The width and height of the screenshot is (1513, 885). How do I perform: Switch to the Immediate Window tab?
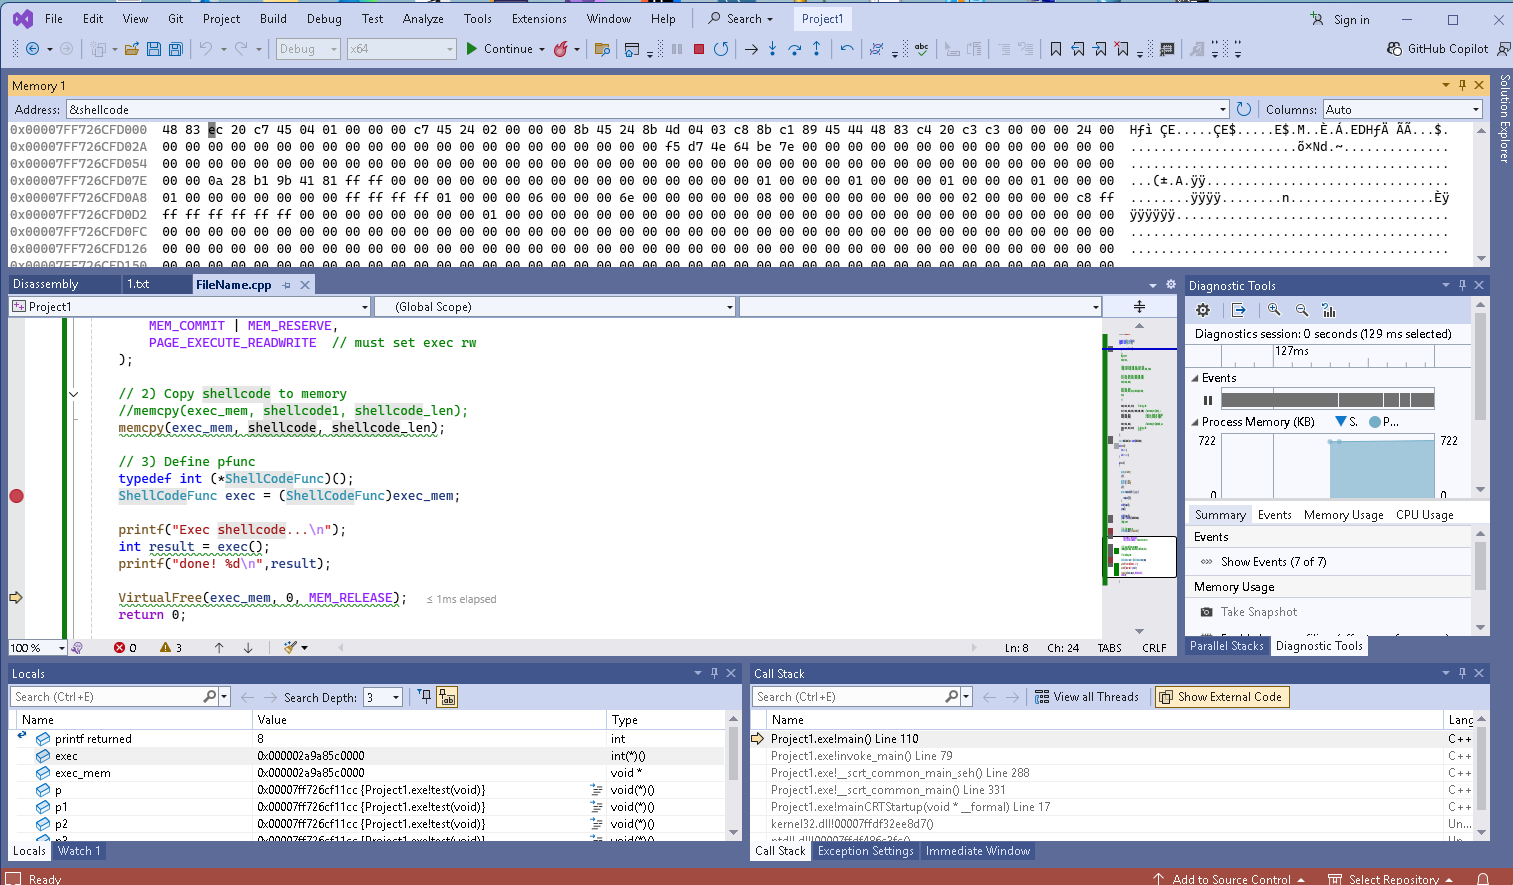(x=977, y=851)
